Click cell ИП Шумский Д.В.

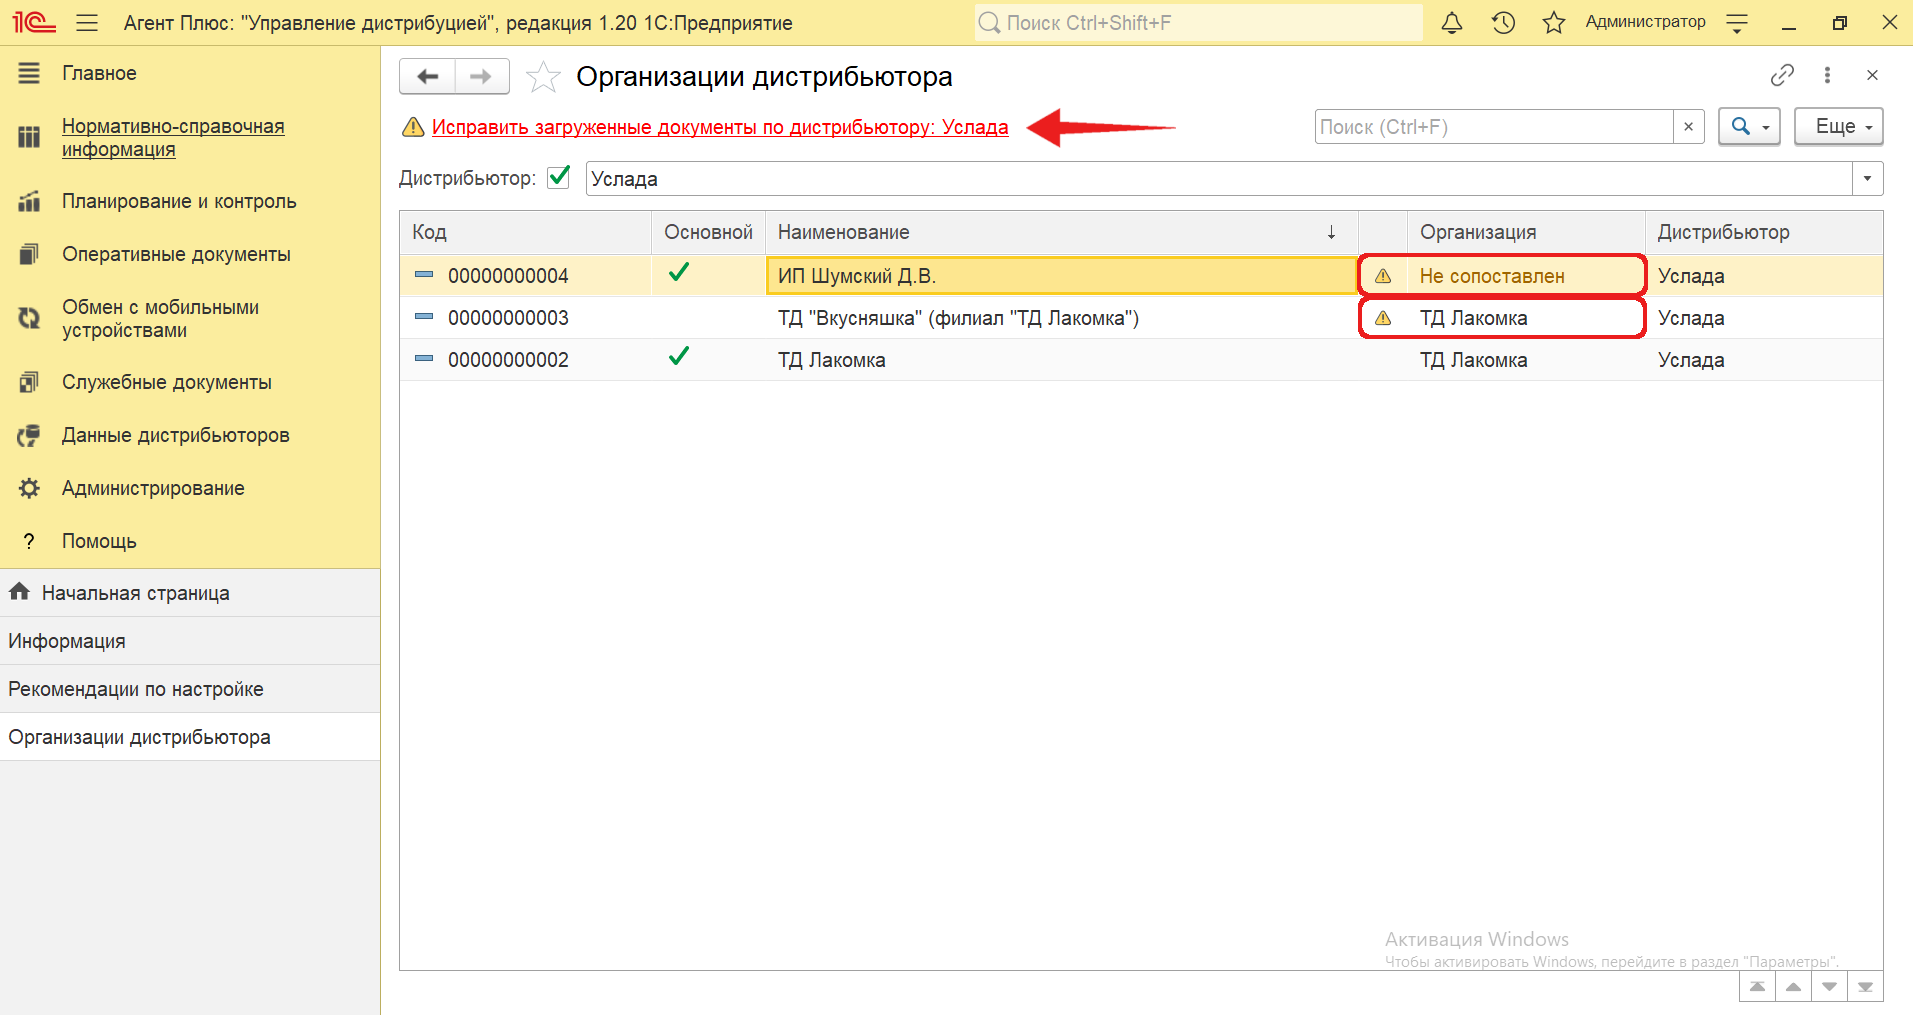click(x=1061, y=276)
